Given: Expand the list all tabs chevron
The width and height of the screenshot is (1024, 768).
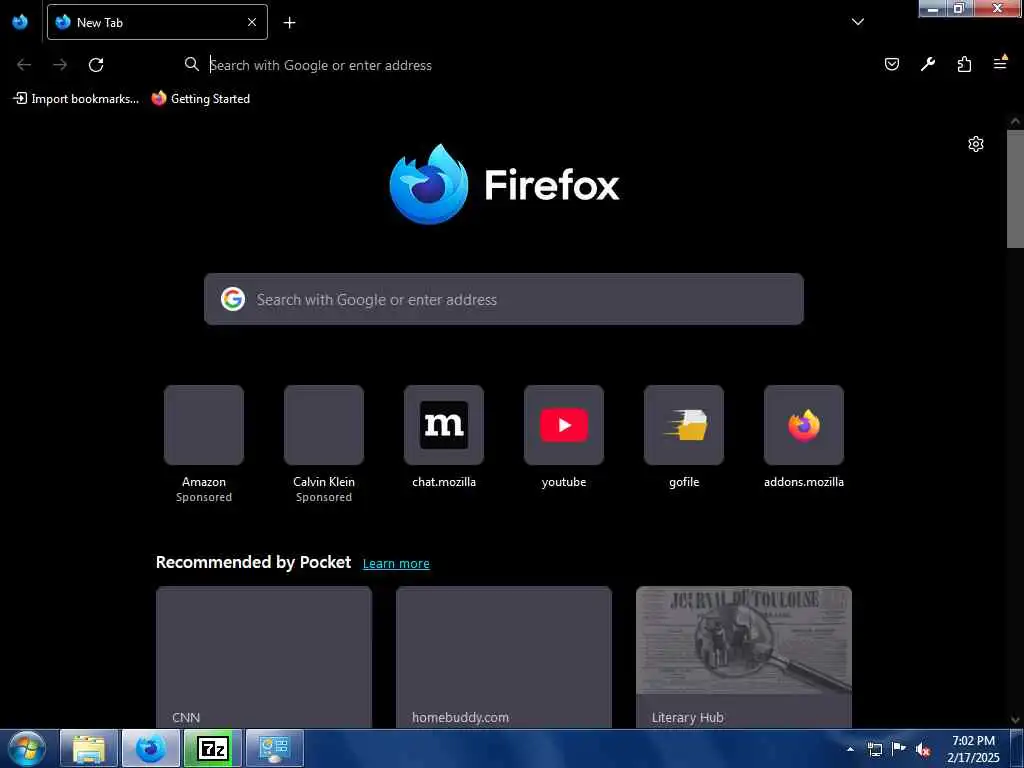Looking at the screenshot, I should click(x=857, y=22).
